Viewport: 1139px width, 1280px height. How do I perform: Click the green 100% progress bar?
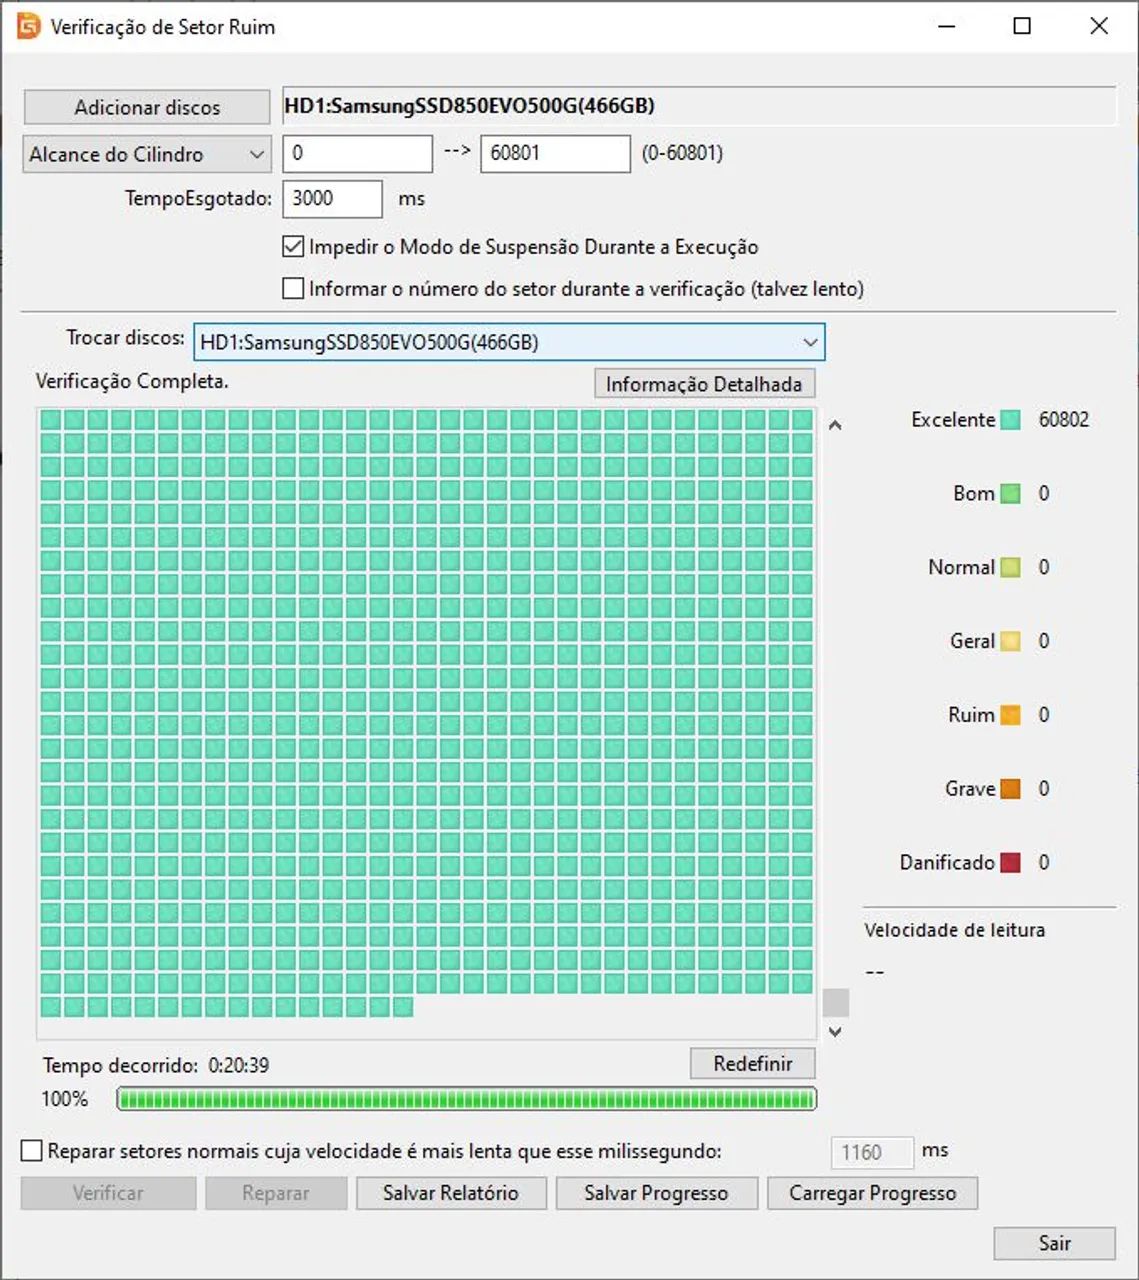coord(467,1099)
